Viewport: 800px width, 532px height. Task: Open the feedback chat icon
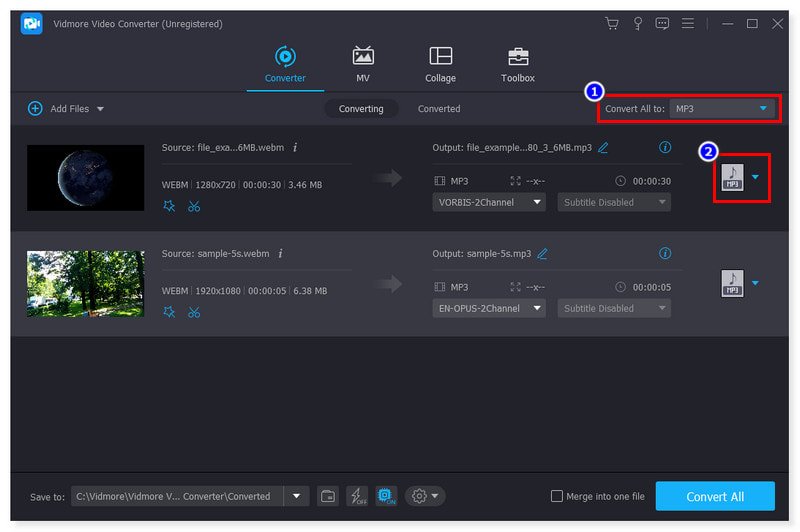coord(662,23)
